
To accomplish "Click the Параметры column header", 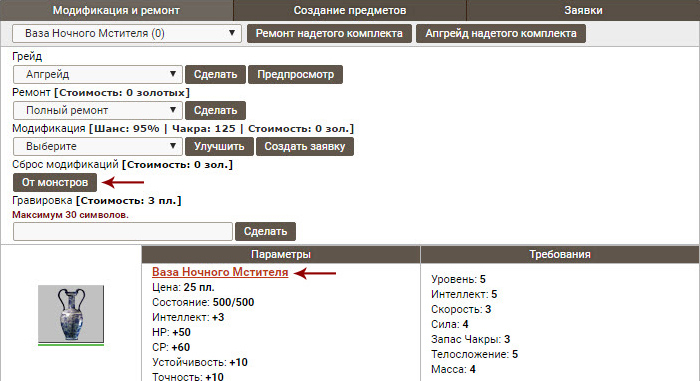I will [x=281, y=254].
